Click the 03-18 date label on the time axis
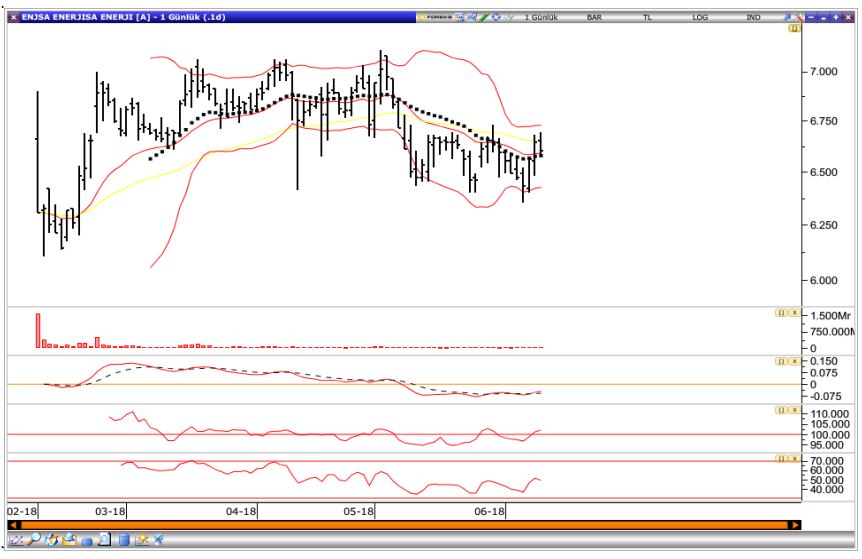 pyautogui.click(x=110, y=511)
